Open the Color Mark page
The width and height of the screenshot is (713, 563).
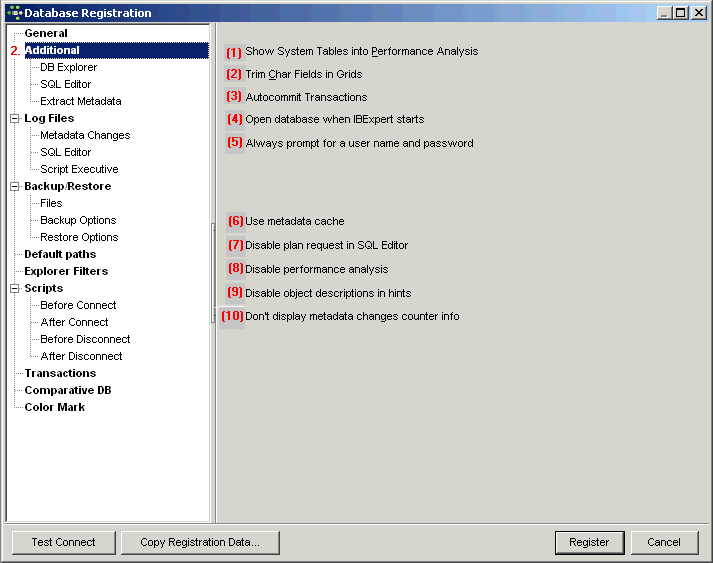[x=55, y=407]
